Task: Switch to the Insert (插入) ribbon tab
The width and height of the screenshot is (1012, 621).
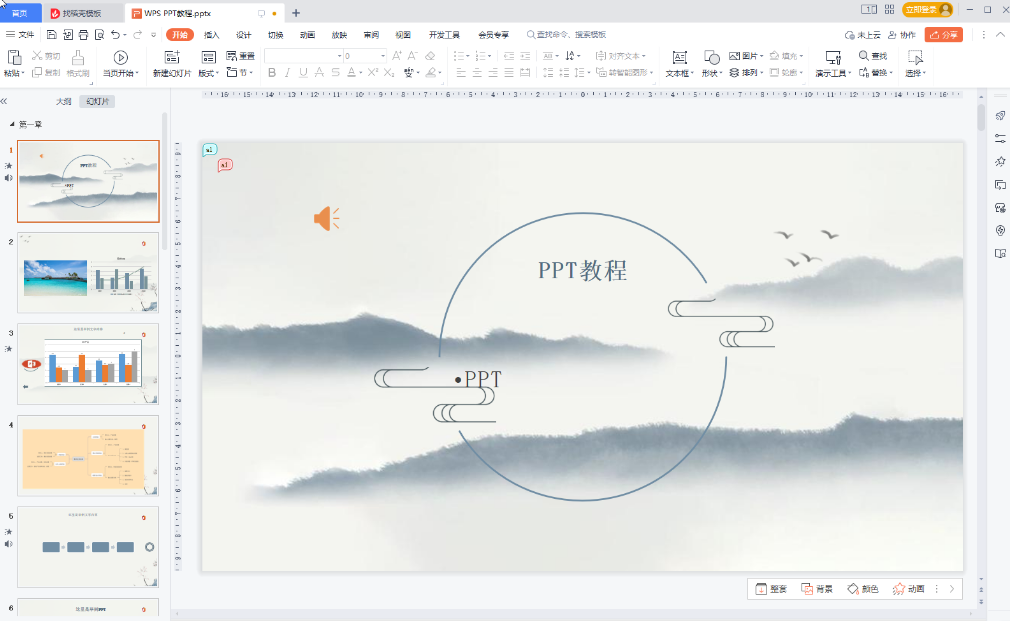Action: coord(211,35)
